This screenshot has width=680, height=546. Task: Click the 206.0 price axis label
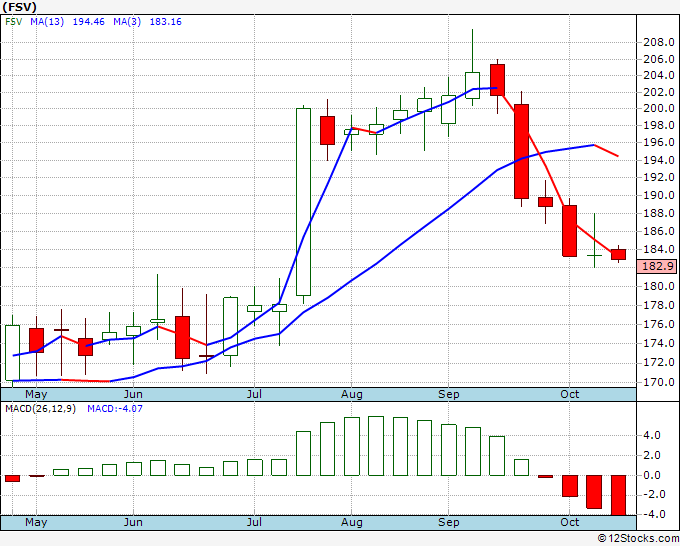tap(658, 59)
